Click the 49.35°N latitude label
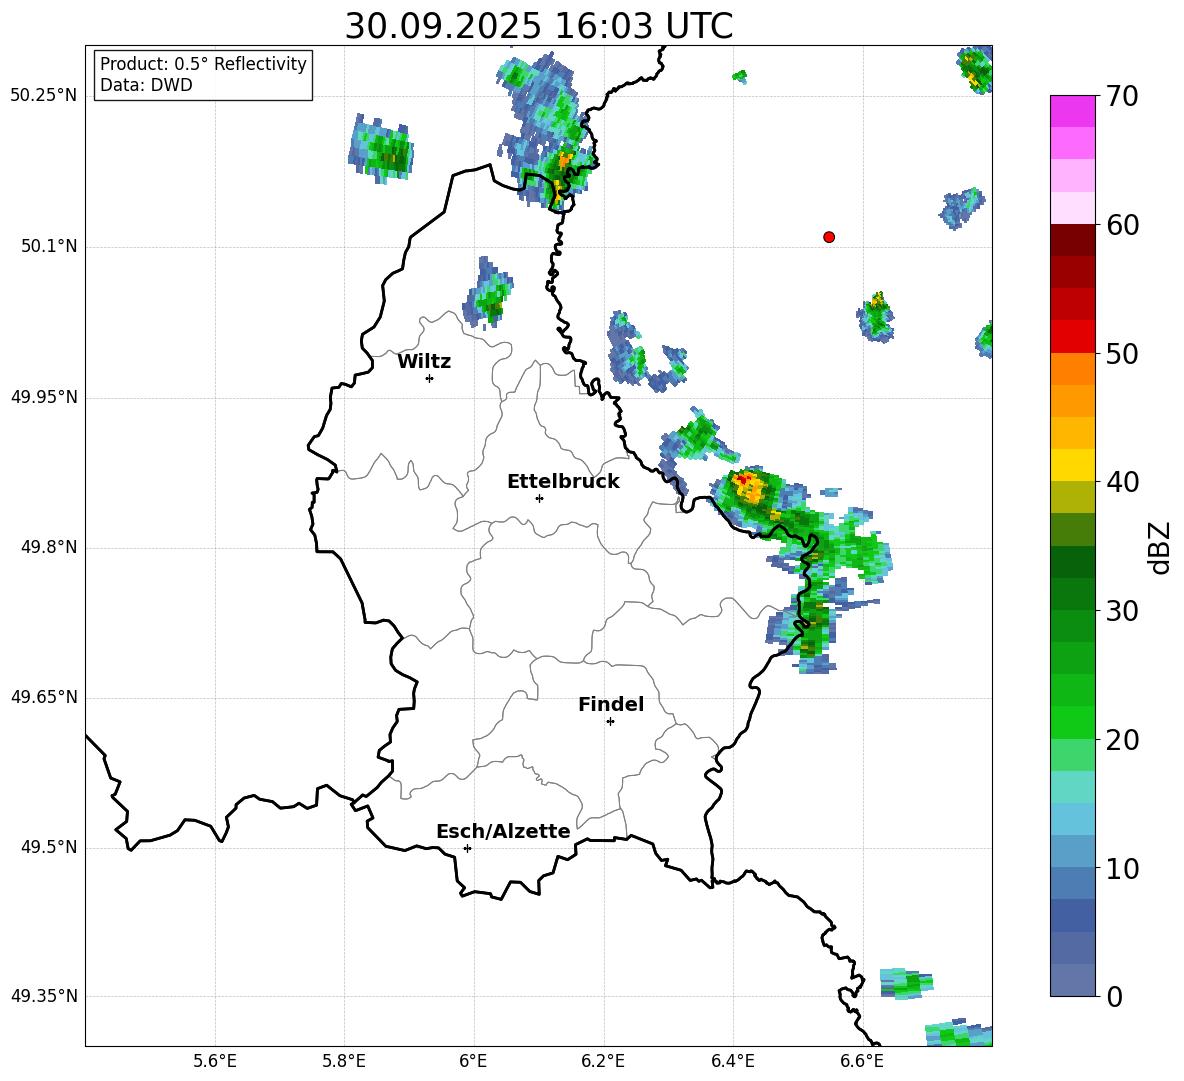 coord(44,996)
